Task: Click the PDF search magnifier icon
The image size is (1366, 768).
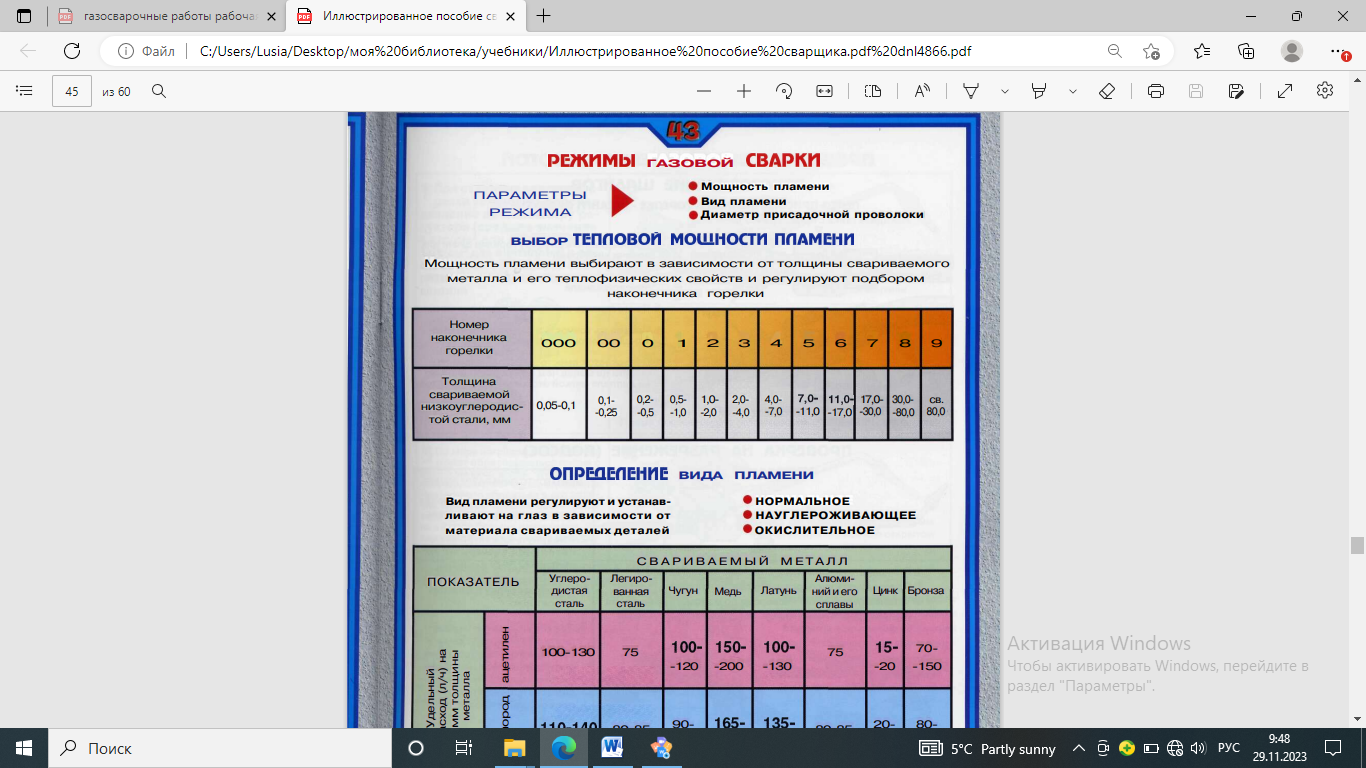Action: pyautogui.click(x=159, y=91)
